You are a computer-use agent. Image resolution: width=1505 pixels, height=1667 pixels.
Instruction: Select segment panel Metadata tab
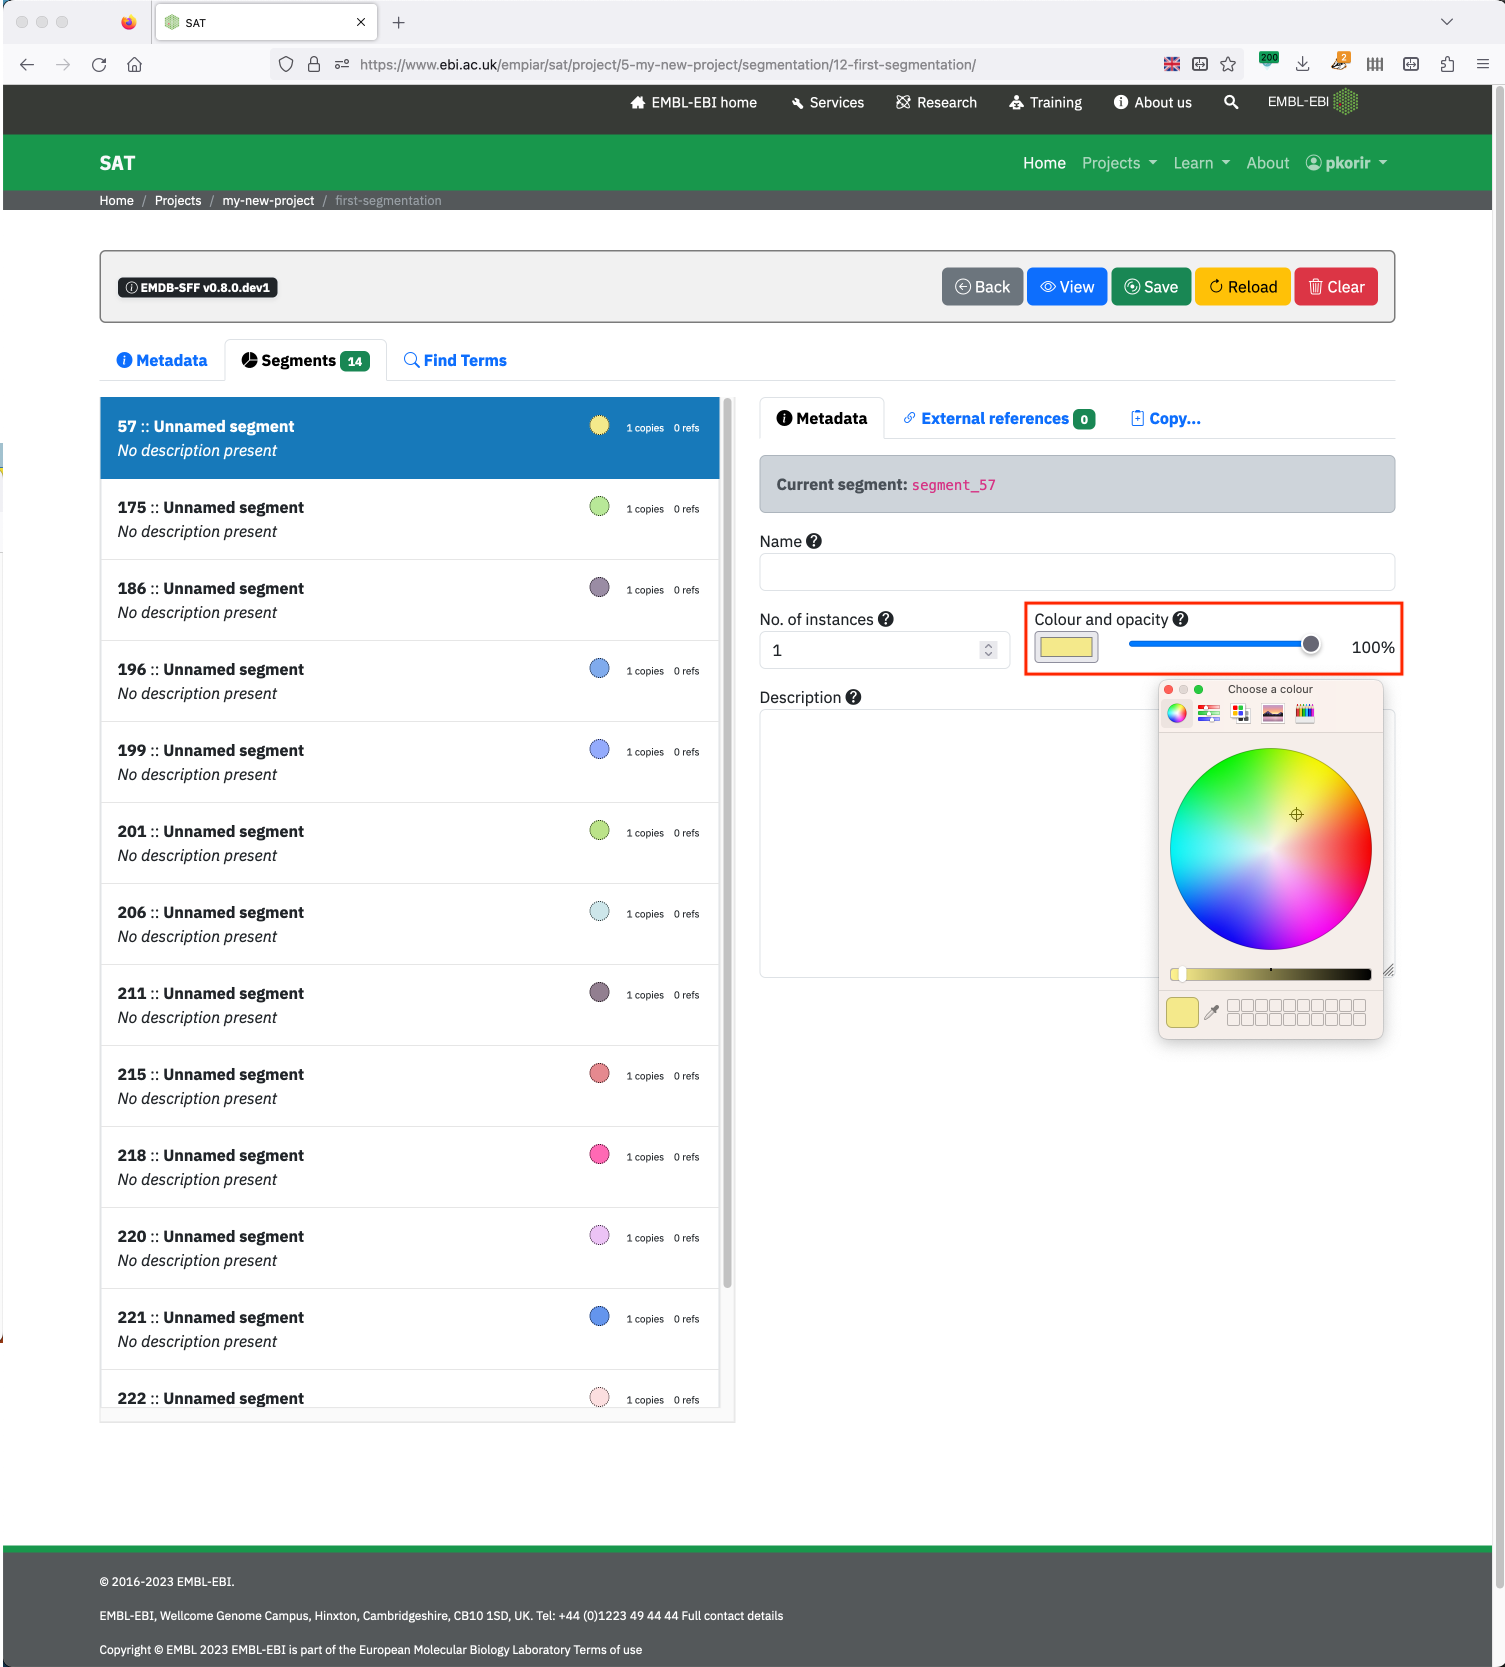(822, 418)
